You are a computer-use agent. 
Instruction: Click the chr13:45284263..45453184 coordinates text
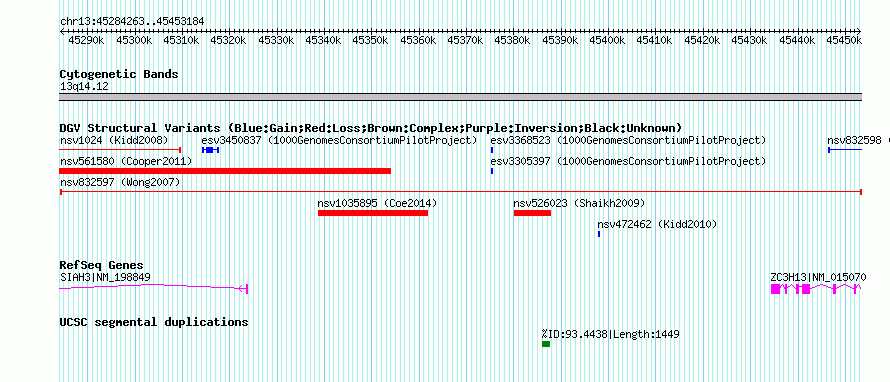[132, 22]
